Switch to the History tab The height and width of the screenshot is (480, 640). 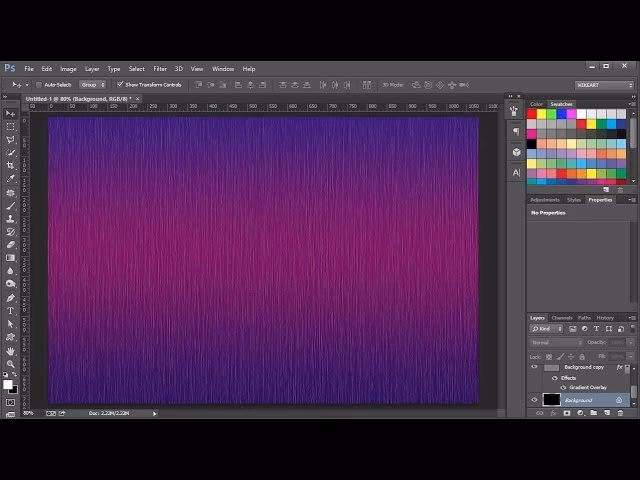[x=605, y=318]
